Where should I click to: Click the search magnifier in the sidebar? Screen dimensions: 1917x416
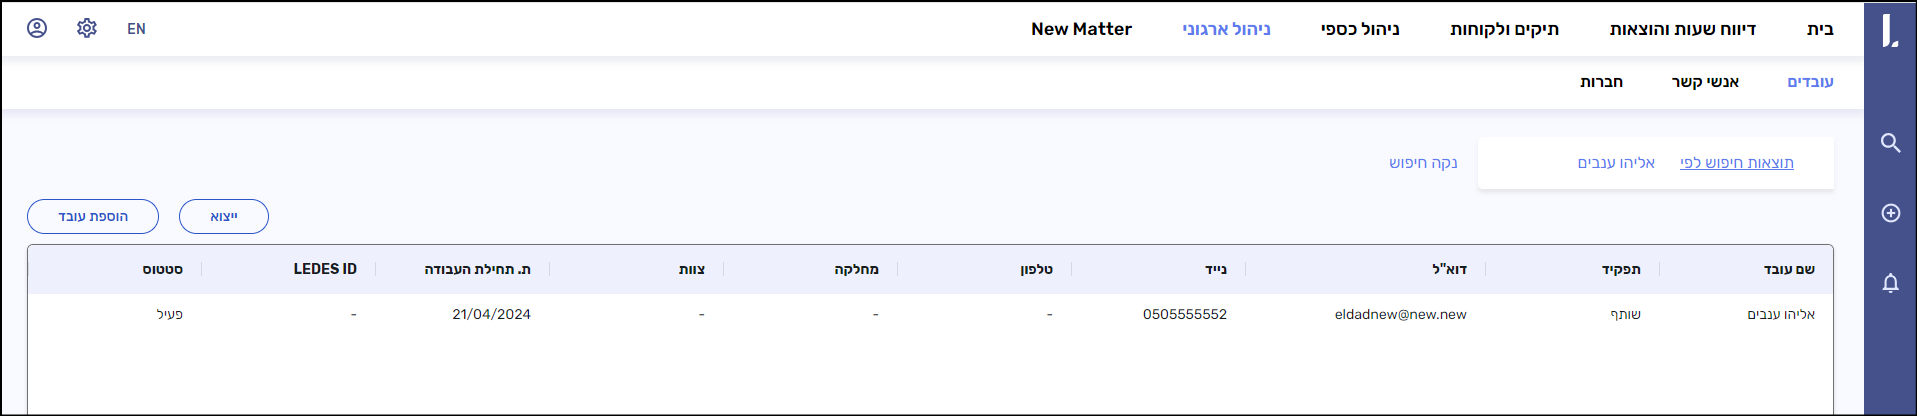(1890, 143)
